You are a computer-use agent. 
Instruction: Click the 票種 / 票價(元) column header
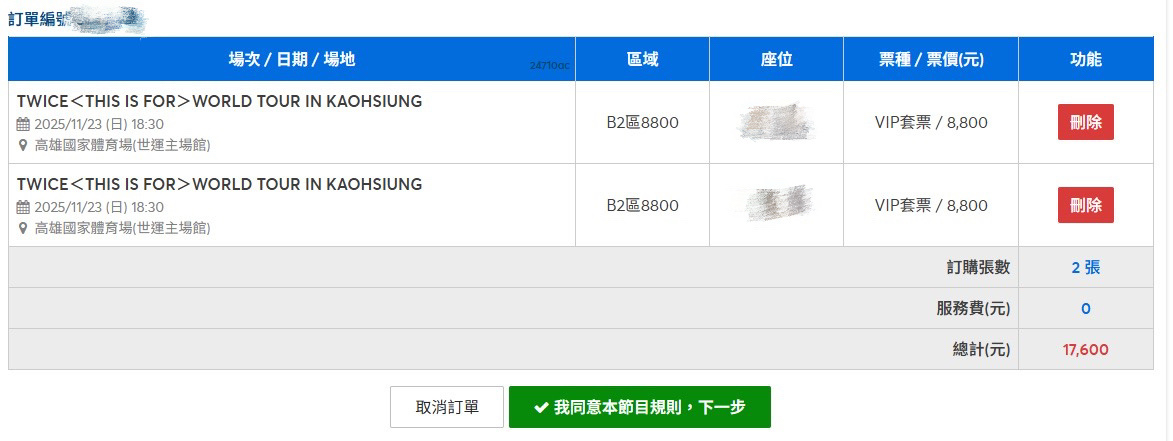[x=931, y=59]
